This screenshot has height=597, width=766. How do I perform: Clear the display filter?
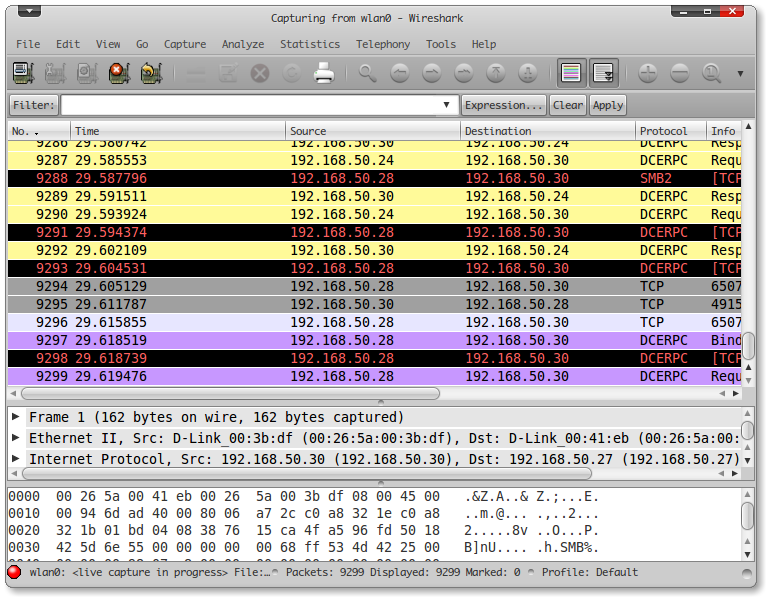568,105
